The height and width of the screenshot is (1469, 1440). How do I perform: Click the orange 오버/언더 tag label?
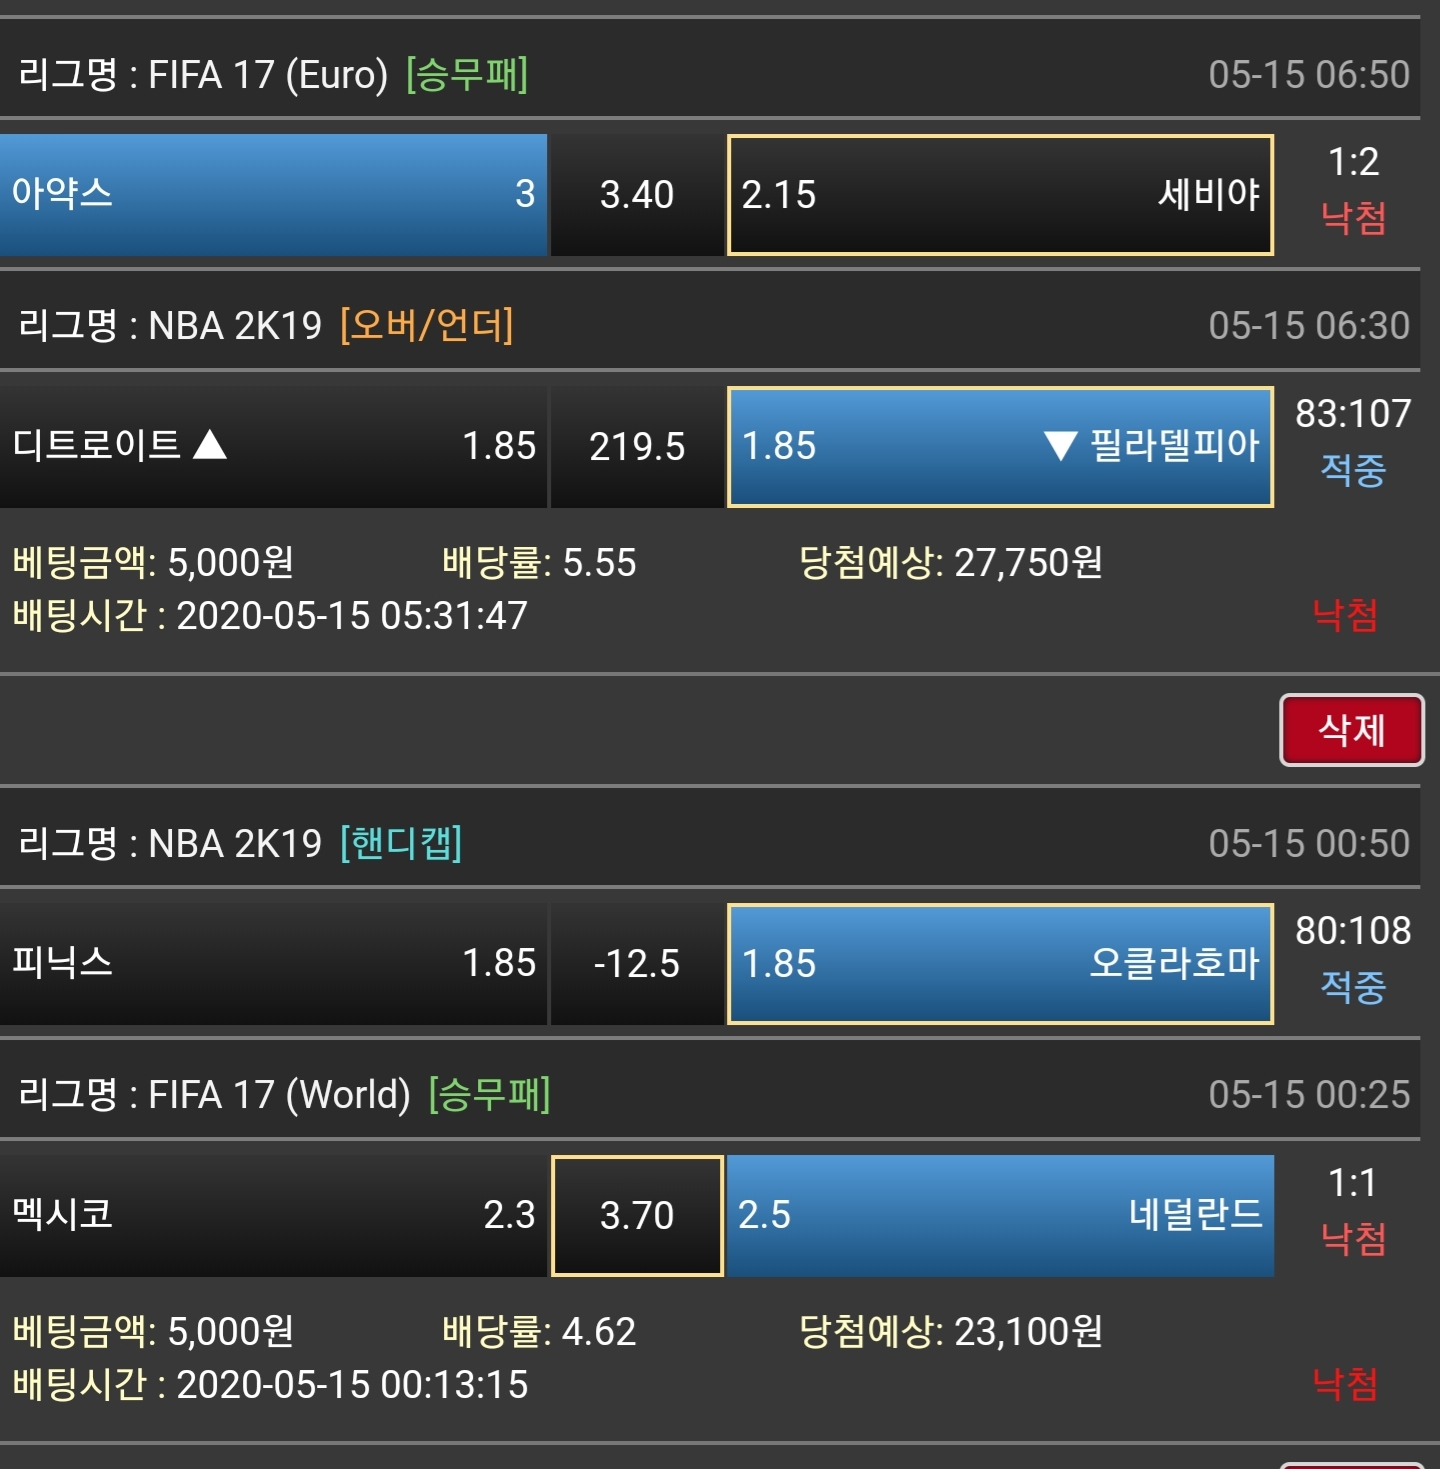coord(427,325)
